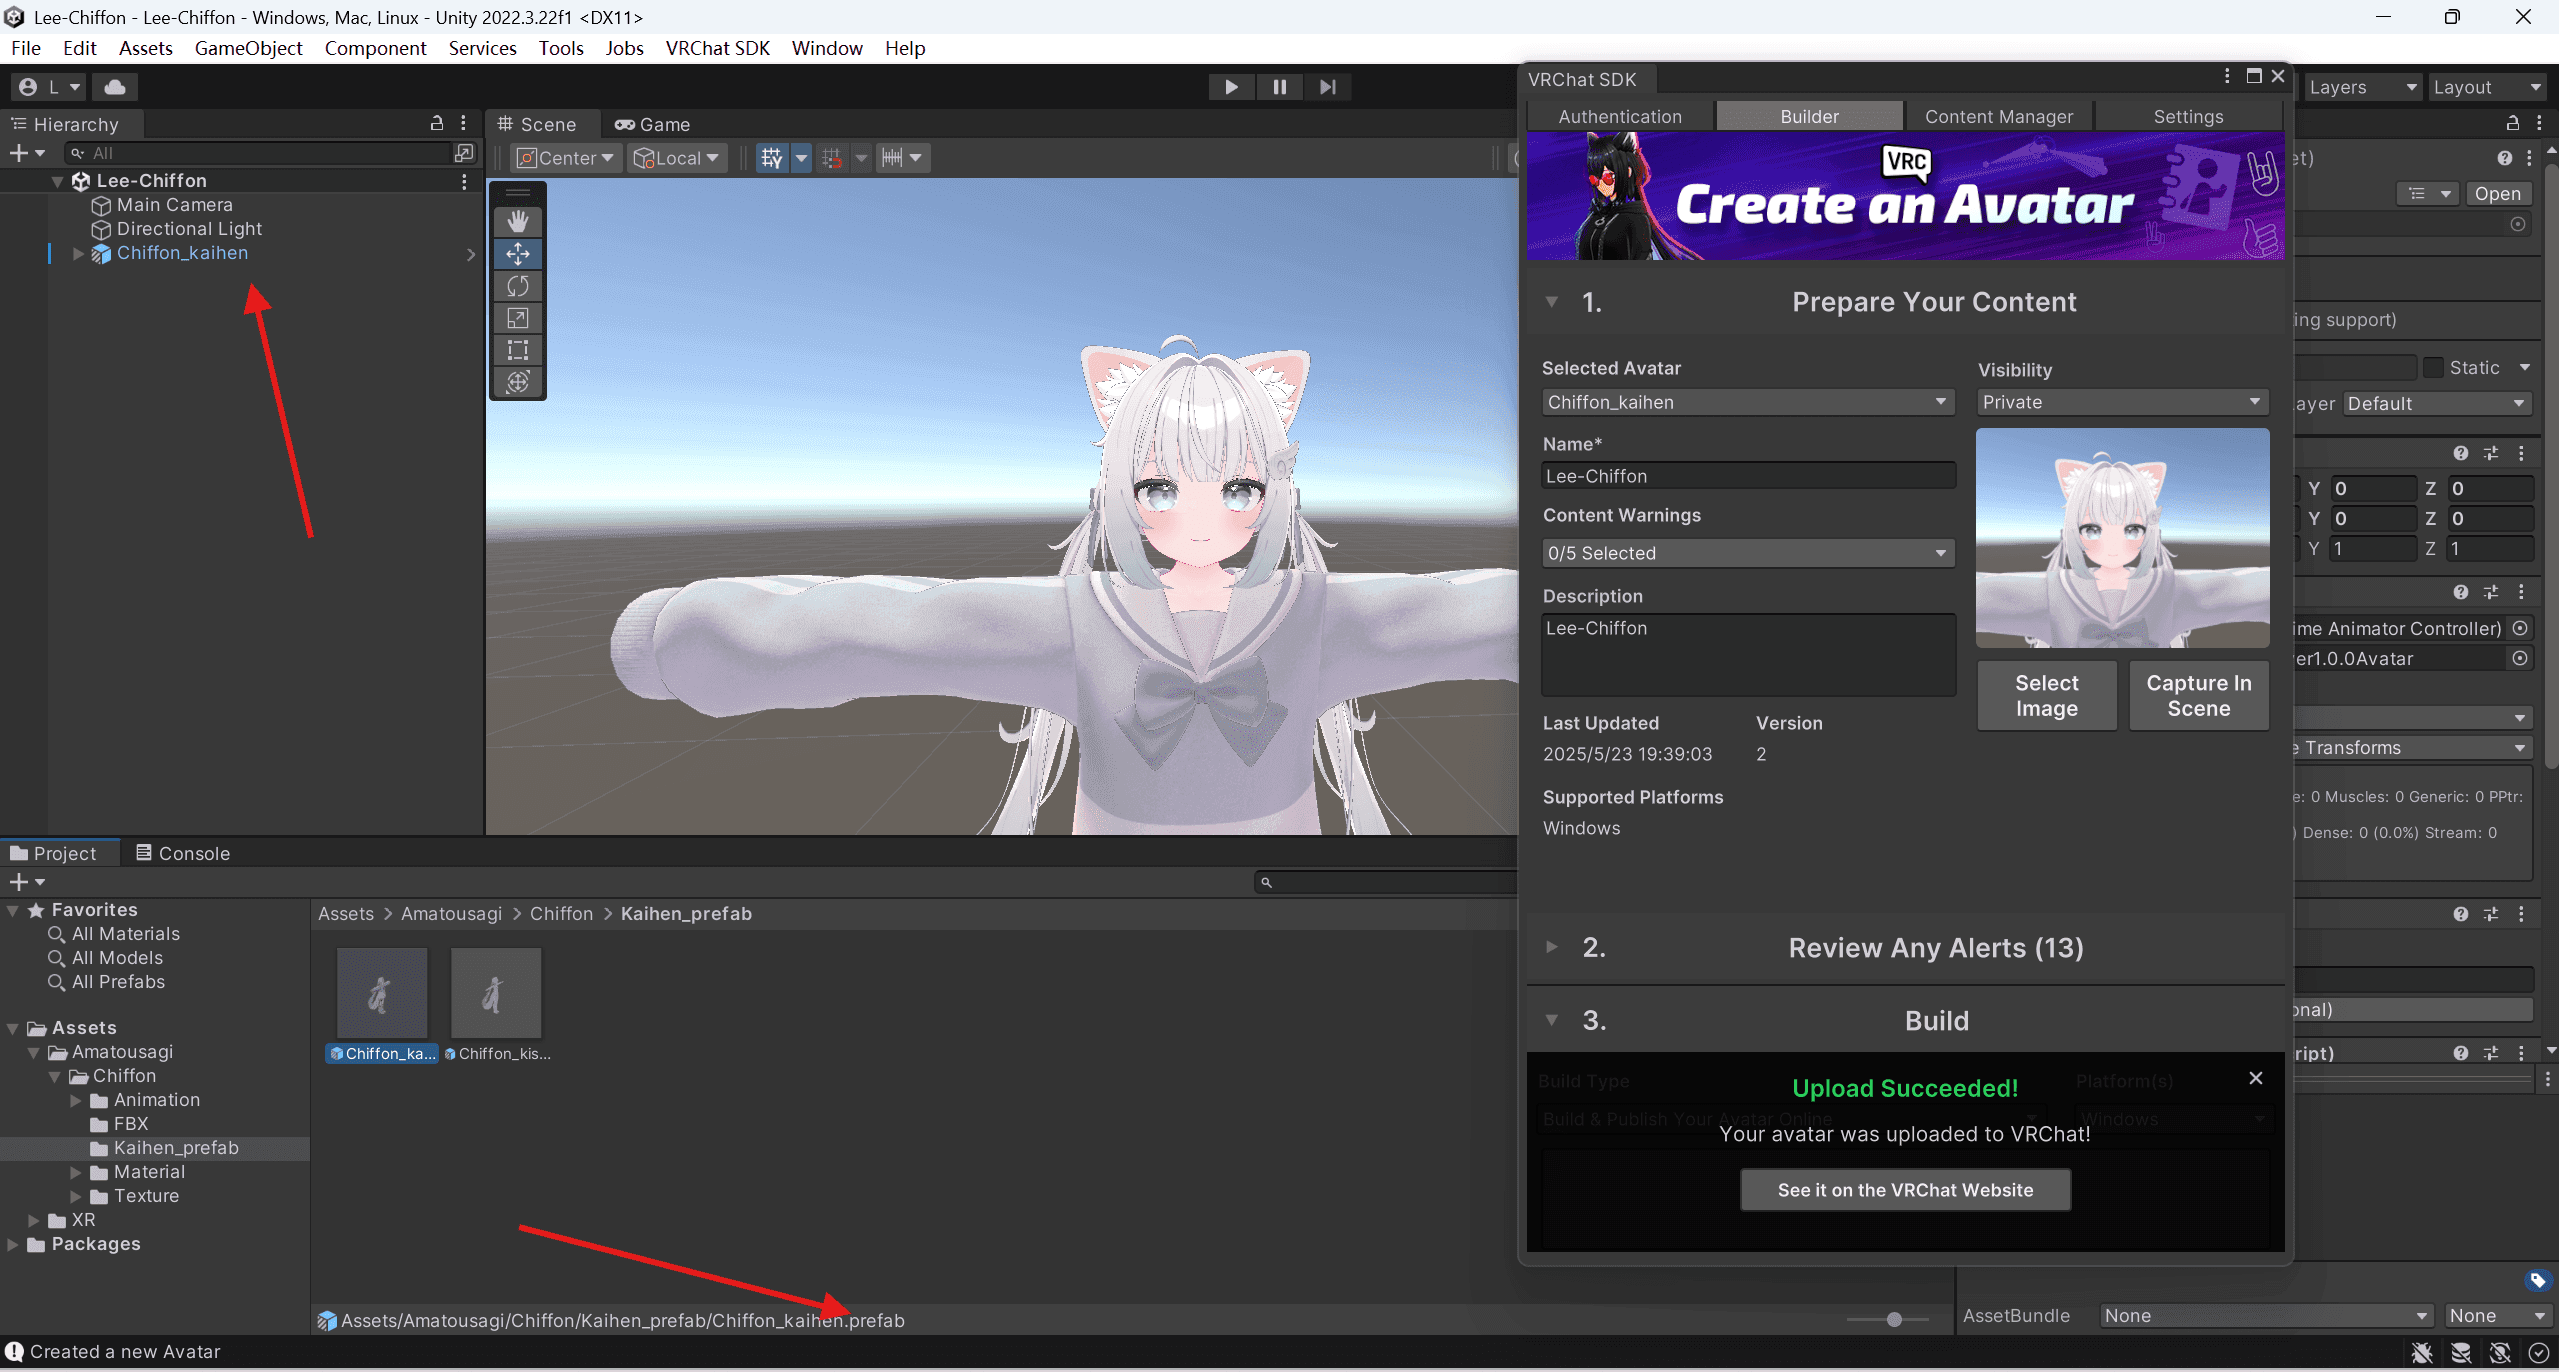
Task: Click the Capture In Scene button
Action: (x=2199, y=695)
